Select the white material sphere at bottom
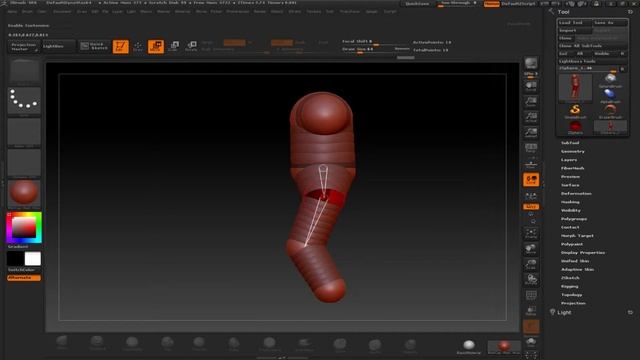The height and width of the screenshot is (360, 640). coord(469,346)
